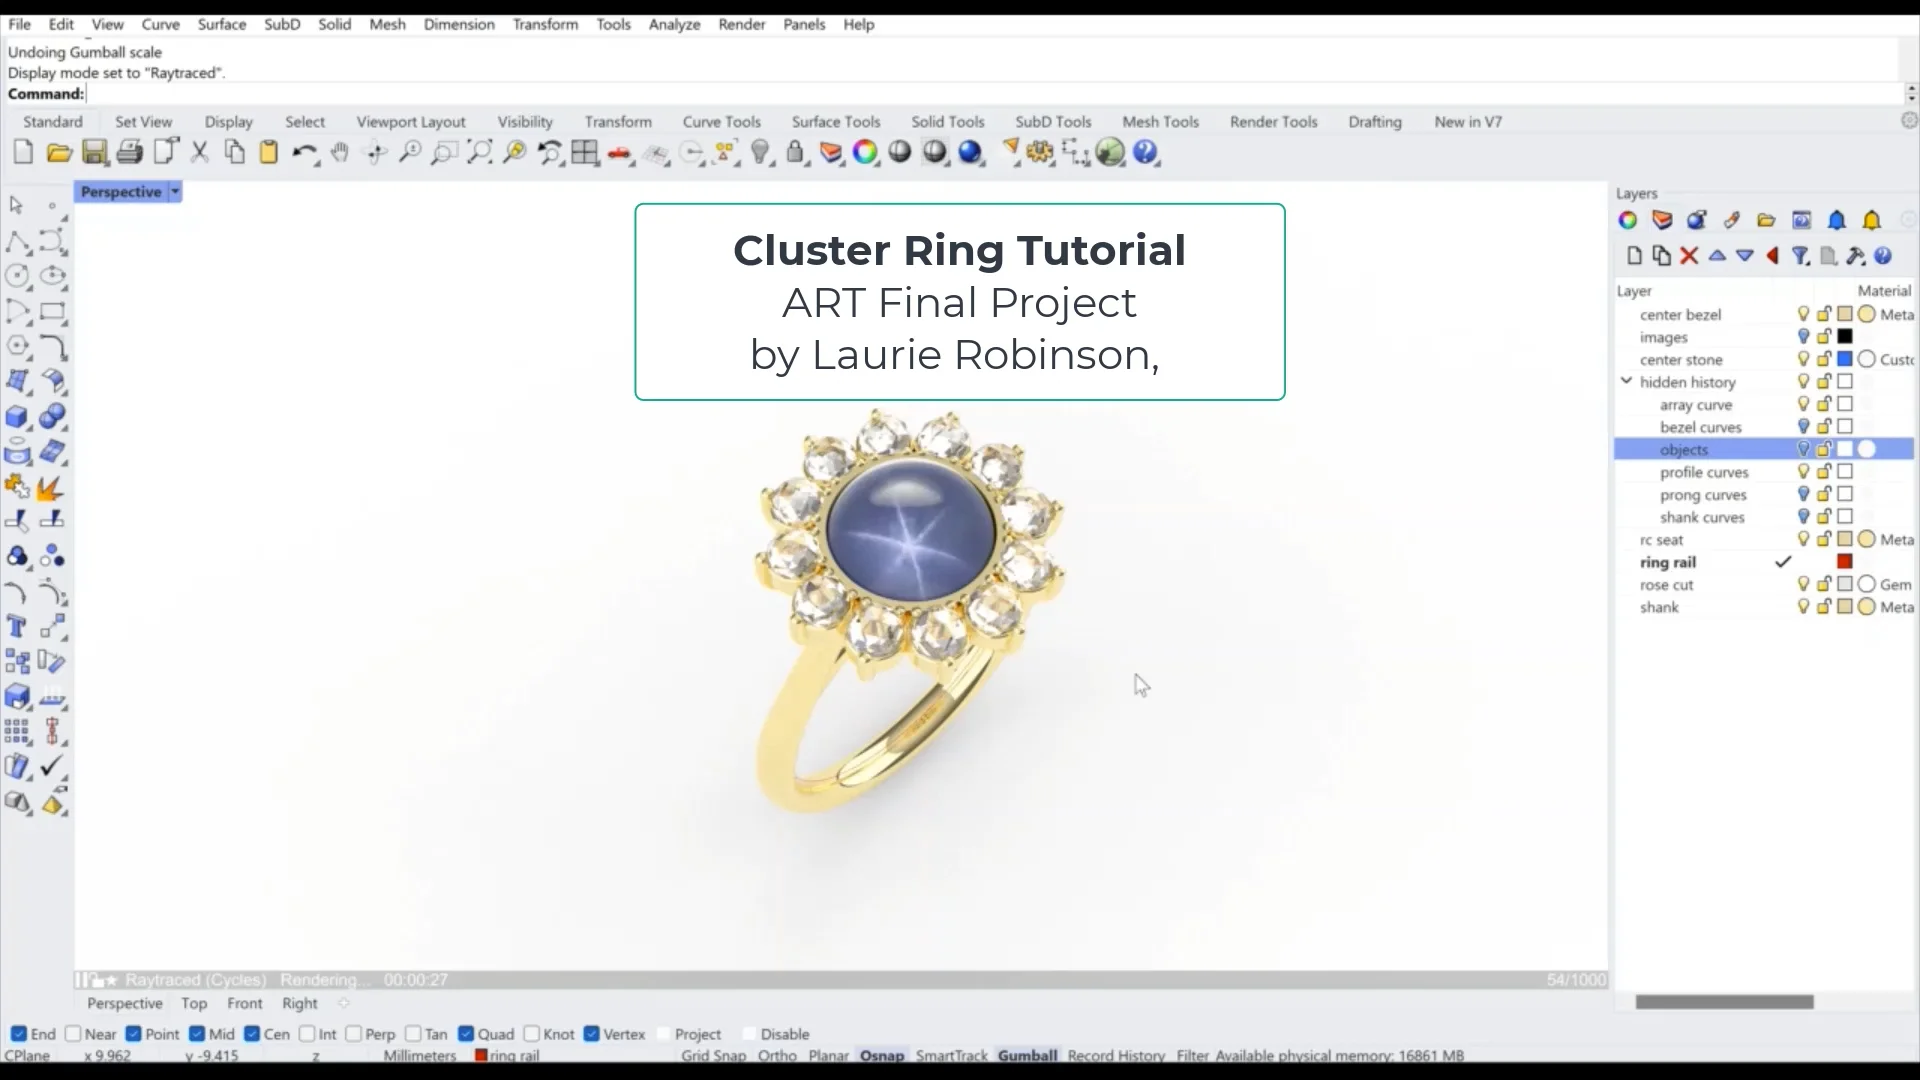Open the Render menu
The image size is (1920, 1080).
pos(742,24)
